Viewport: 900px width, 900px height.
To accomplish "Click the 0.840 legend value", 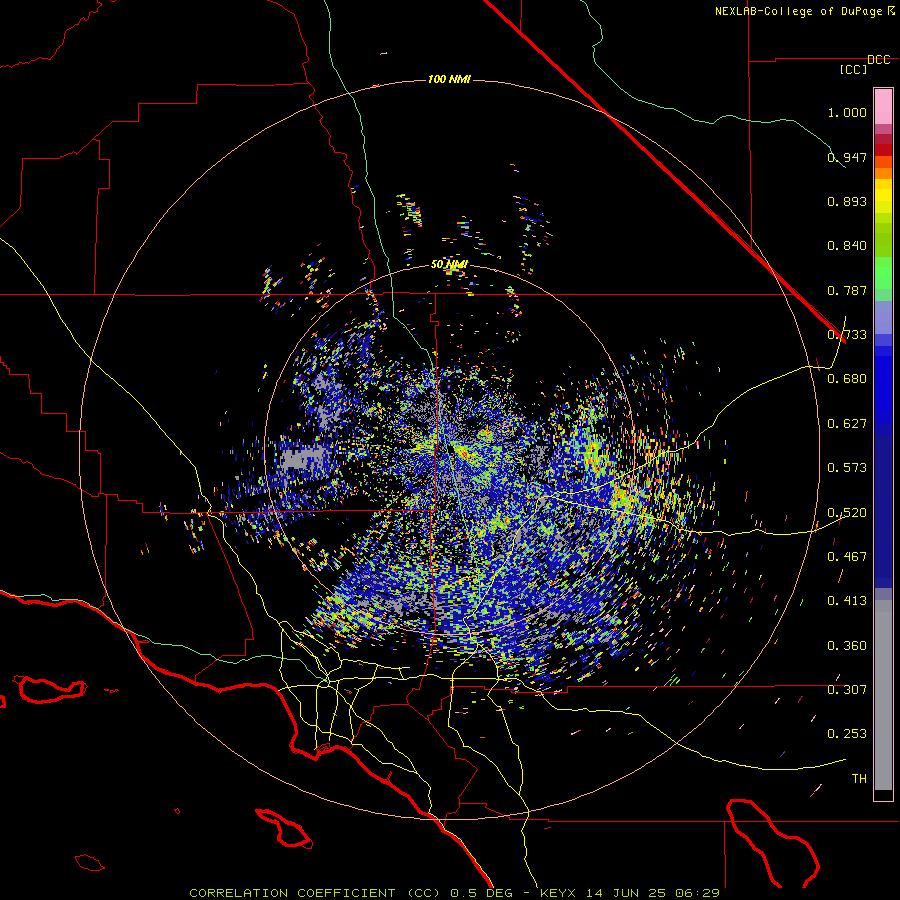I will tap(847, 246).
